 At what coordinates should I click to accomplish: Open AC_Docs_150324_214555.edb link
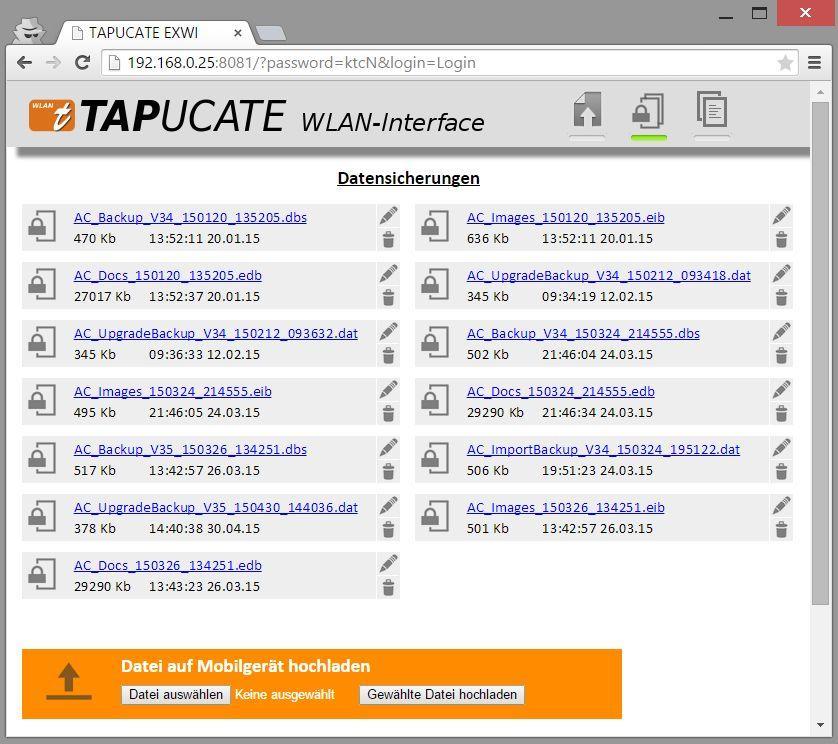[561, 392]
